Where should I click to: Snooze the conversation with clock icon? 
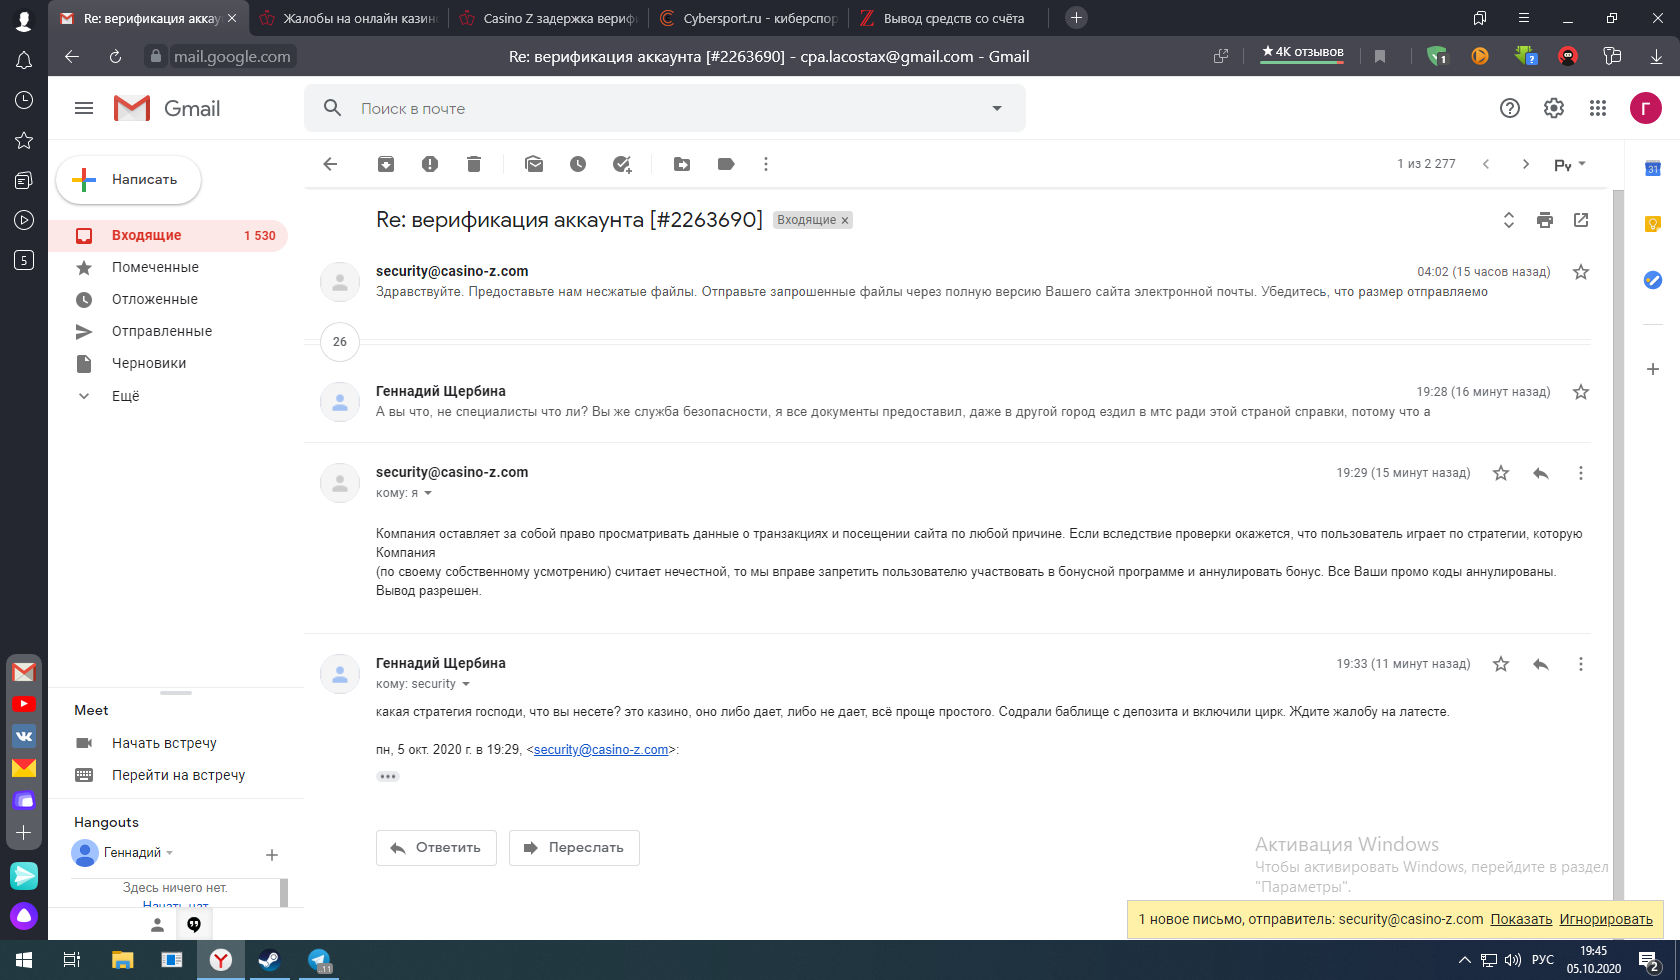[578, 164]
